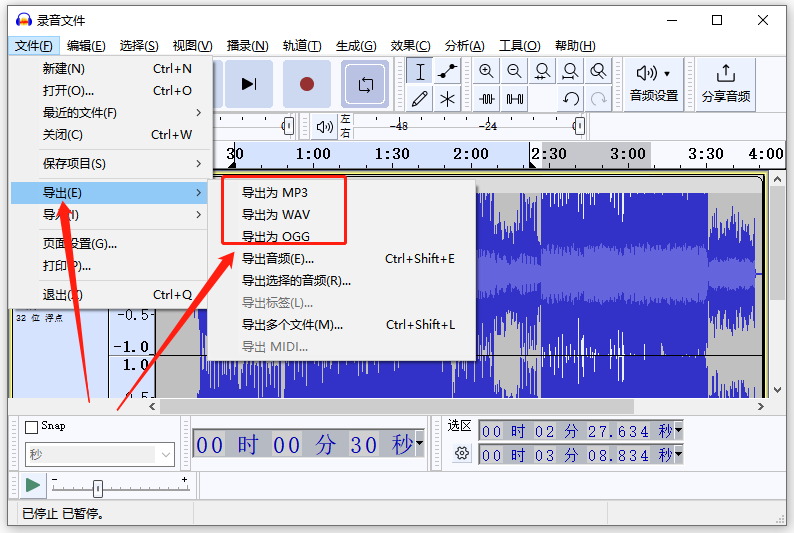Open selection start time format dropdown

click(x=679, y=431)
